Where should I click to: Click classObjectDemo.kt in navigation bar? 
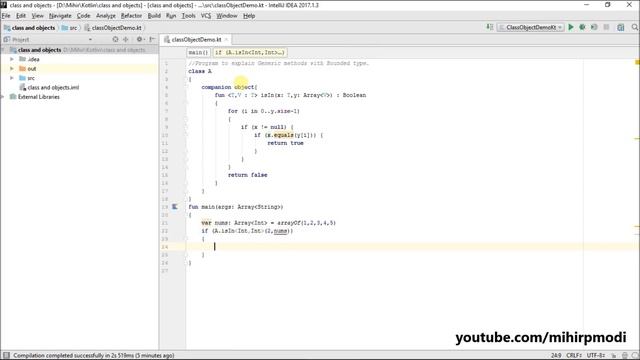(x=113, y=28)
